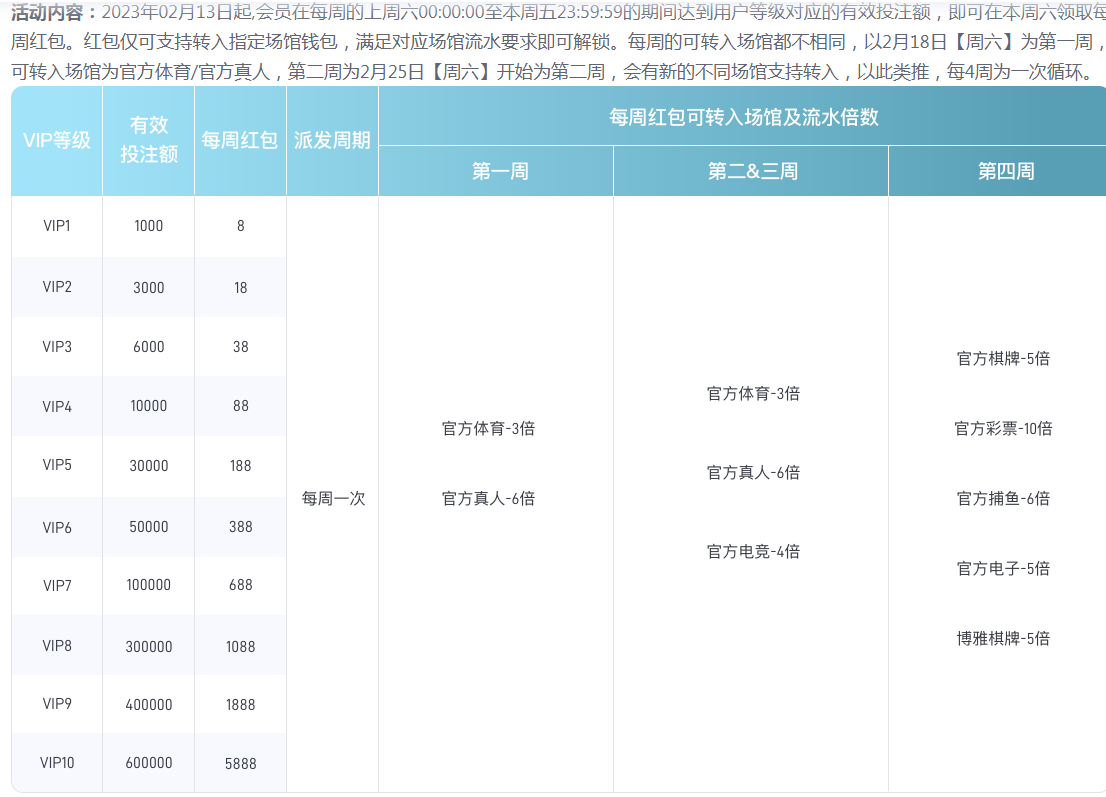Click the 第一周 sub-header
This screenshot has height=797, width=1106.
(x=495, y=170)
